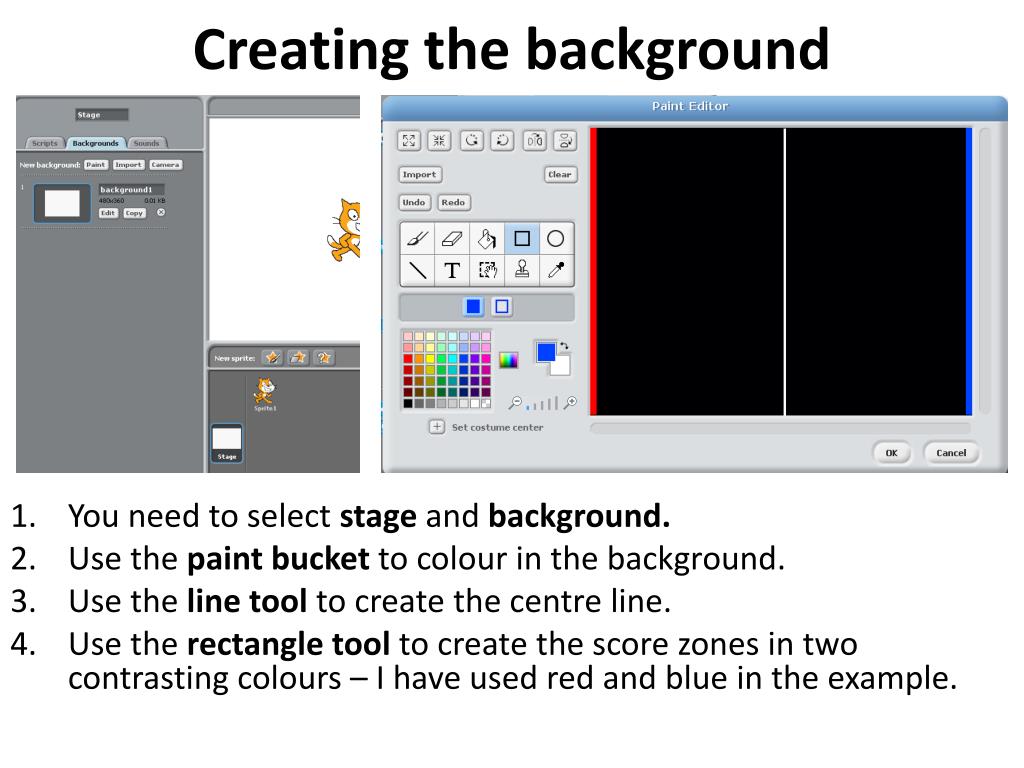The width and height of the screenshot is (1024, 768).
Task: Click the Shrink icon in Paint Editor
Action: 440,140
